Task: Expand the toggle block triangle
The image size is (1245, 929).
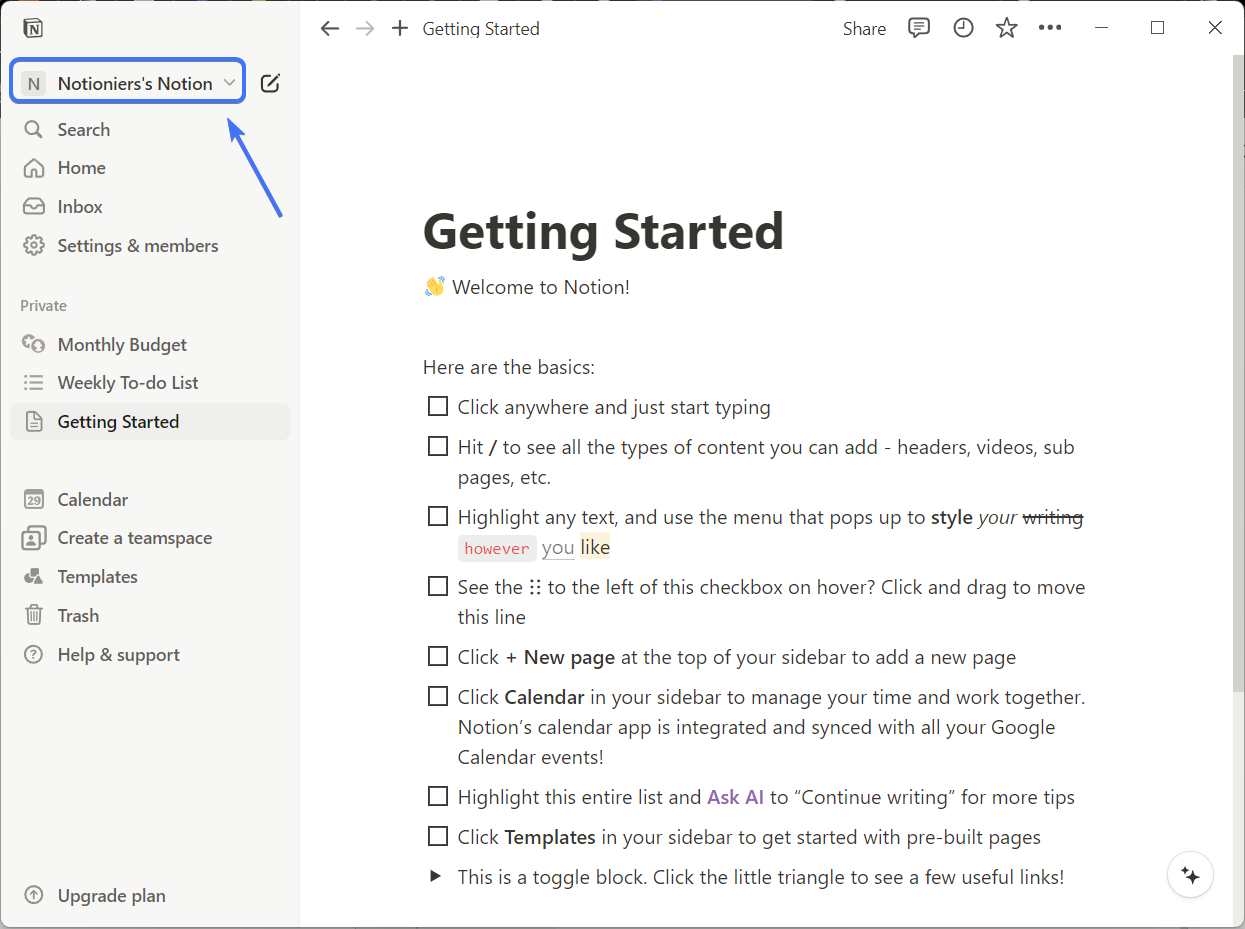Action: click(435, 876)
